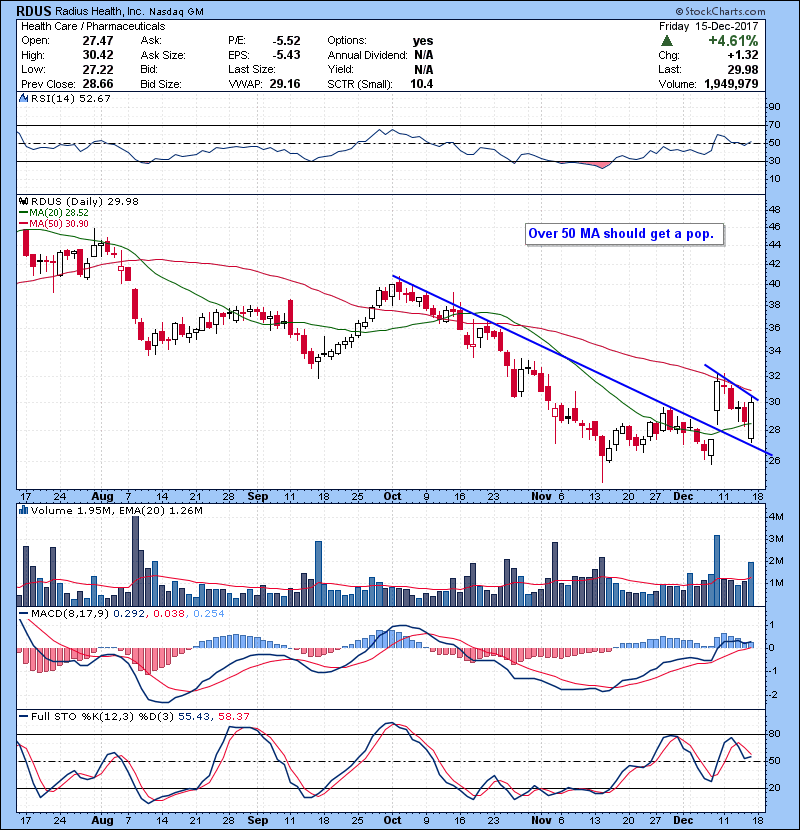Click the green up-triangle next to +4.61%
This screenshot has height=830, width=800.
[x=667, y=41]
